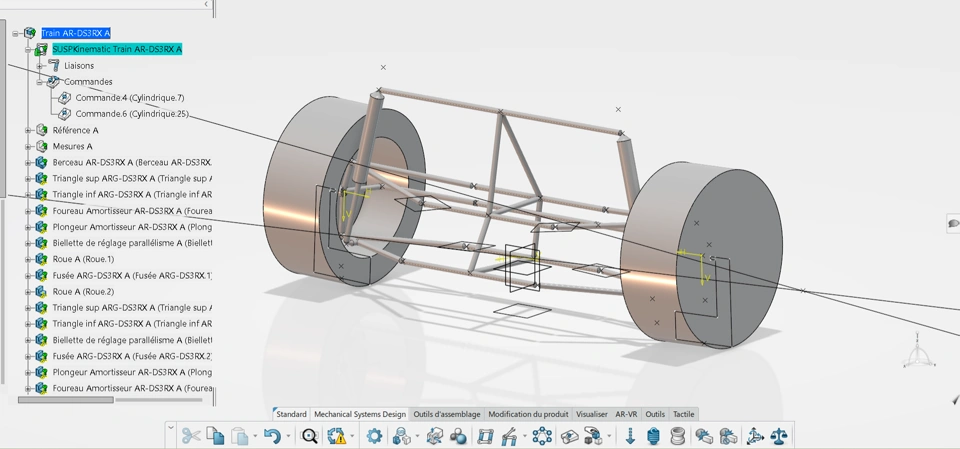The image size is (960, 449).
Task: Click the second box icon before the axis icon
Action: (727, 436)
